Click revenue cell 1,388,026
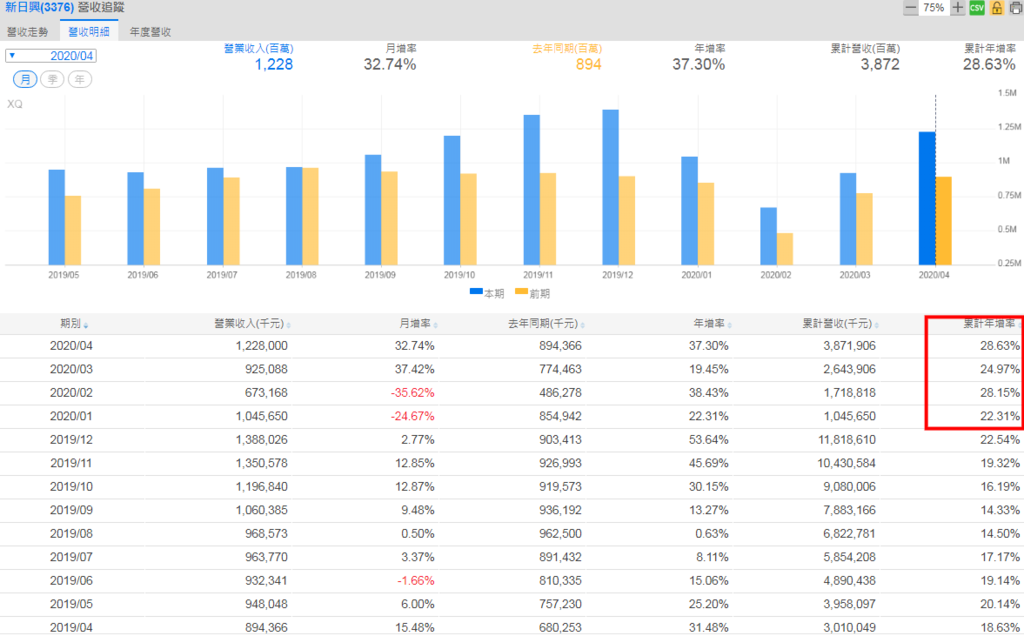The image size is (1024, 636). click(261, 440)
